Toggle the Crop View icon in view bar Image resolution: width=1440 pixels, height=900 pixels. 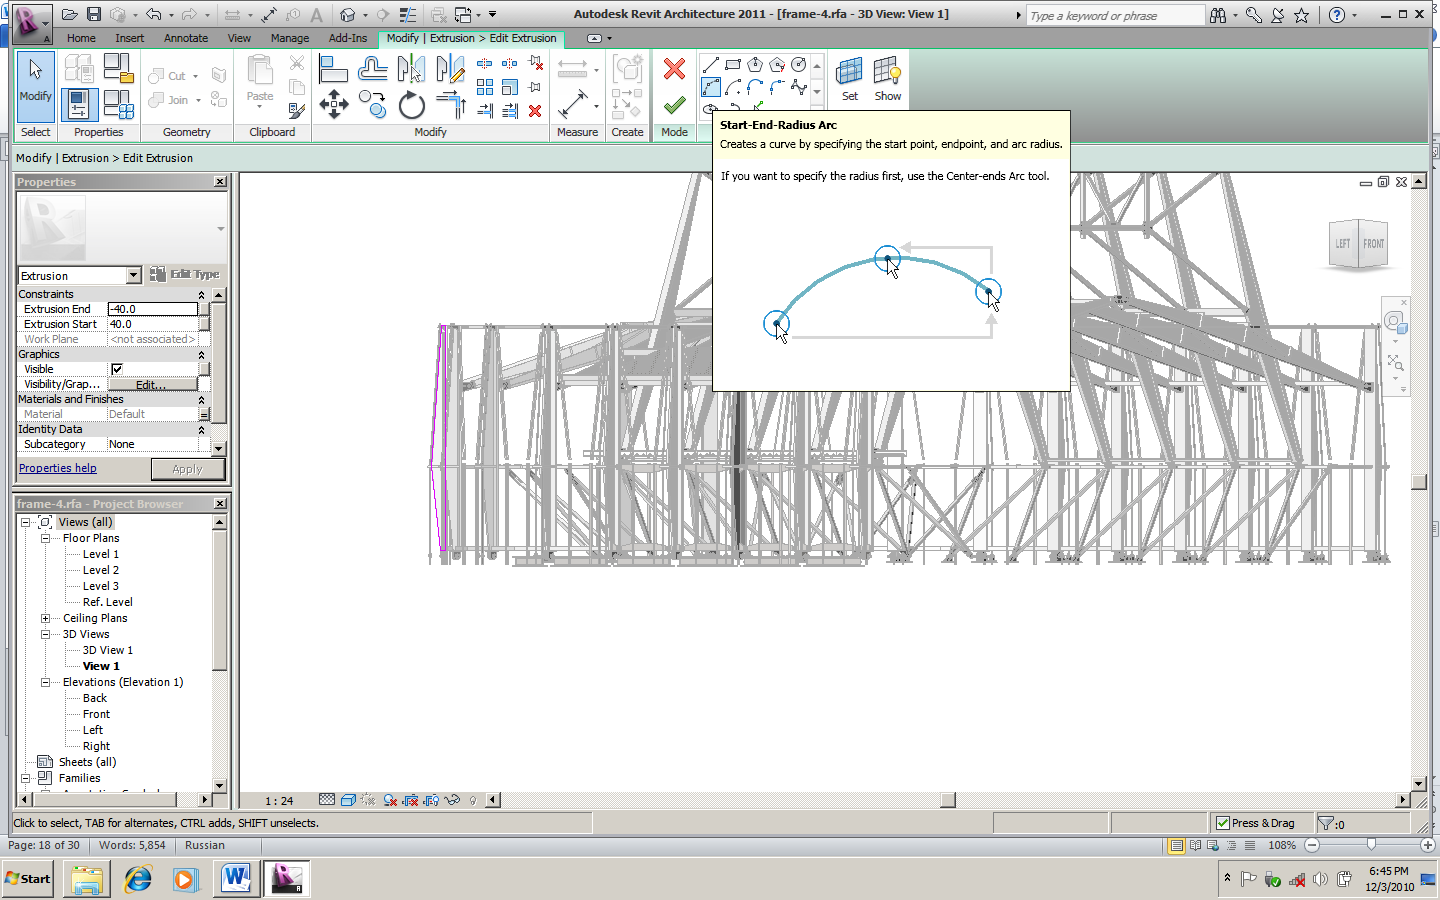409,800
